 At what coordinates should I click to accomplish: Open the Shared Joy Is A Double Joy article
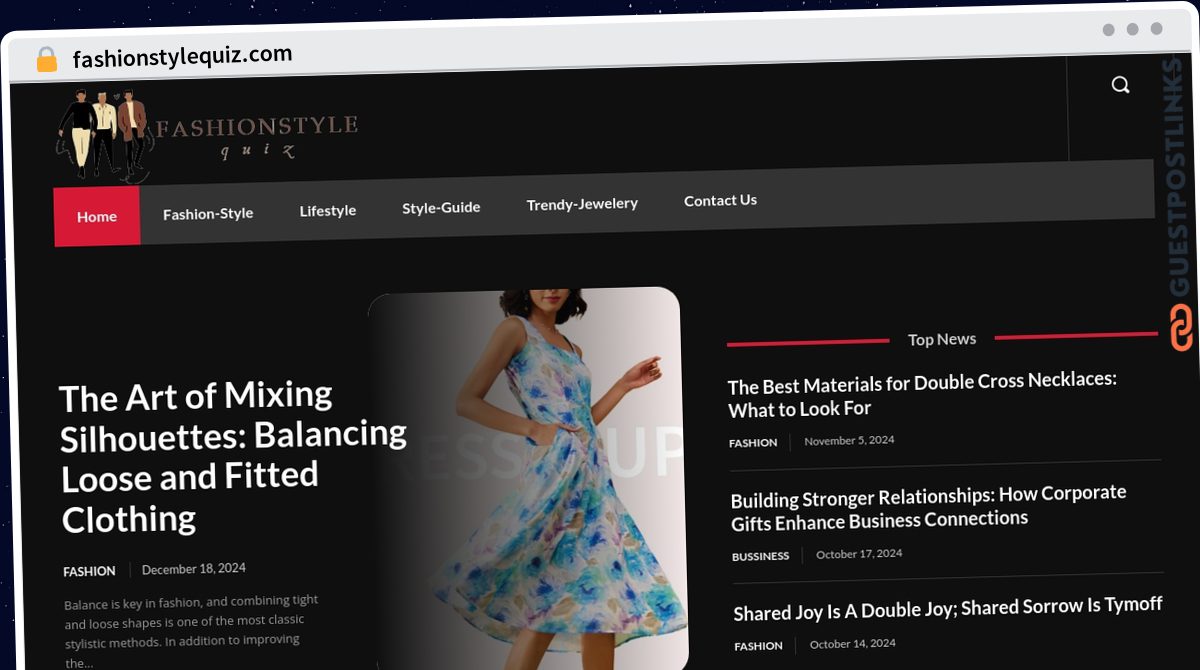point(947,605)
